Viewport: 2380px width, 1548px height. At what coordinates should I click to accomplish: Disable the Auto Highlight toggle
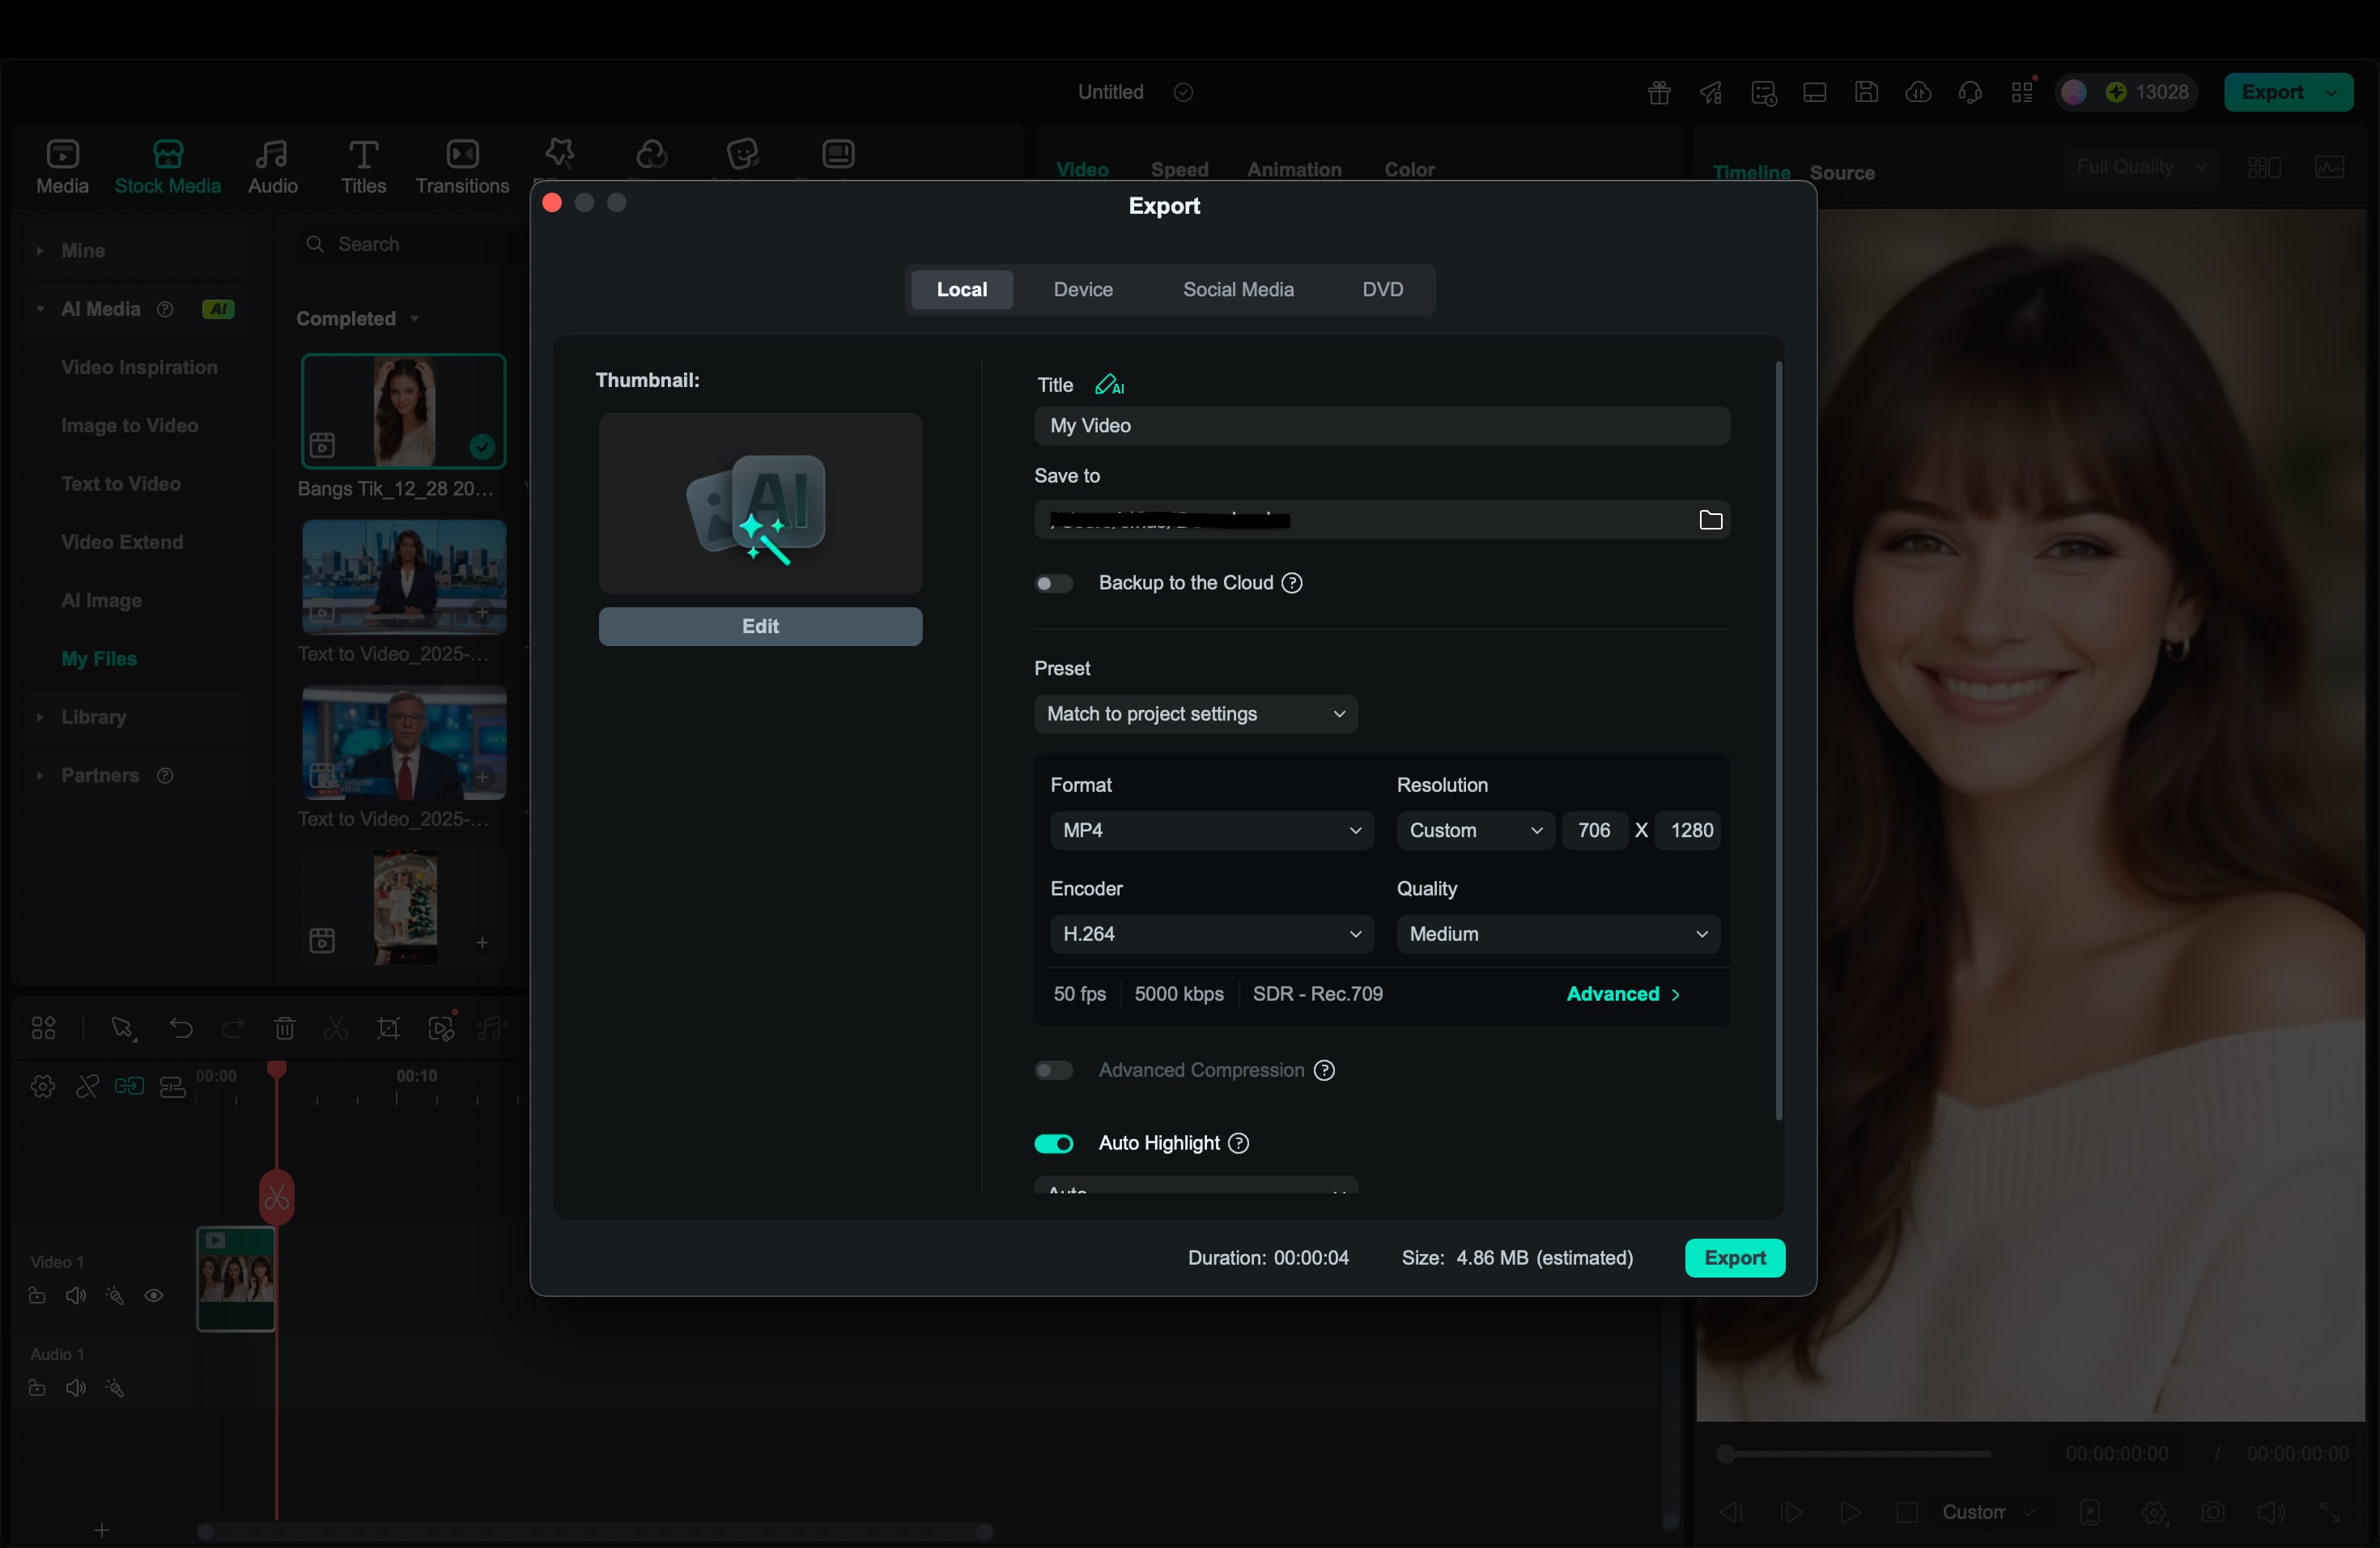tap(1053, 1143)
